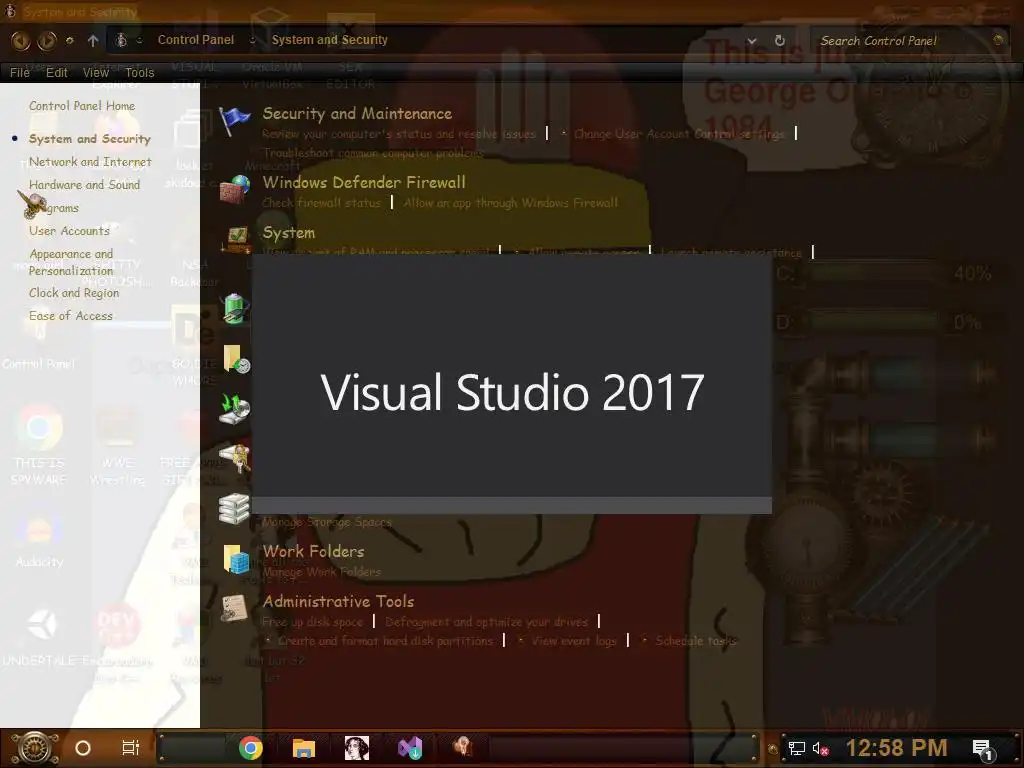Open the Work Folders heading
The image size is (1024, 768).
pos(313,551)
